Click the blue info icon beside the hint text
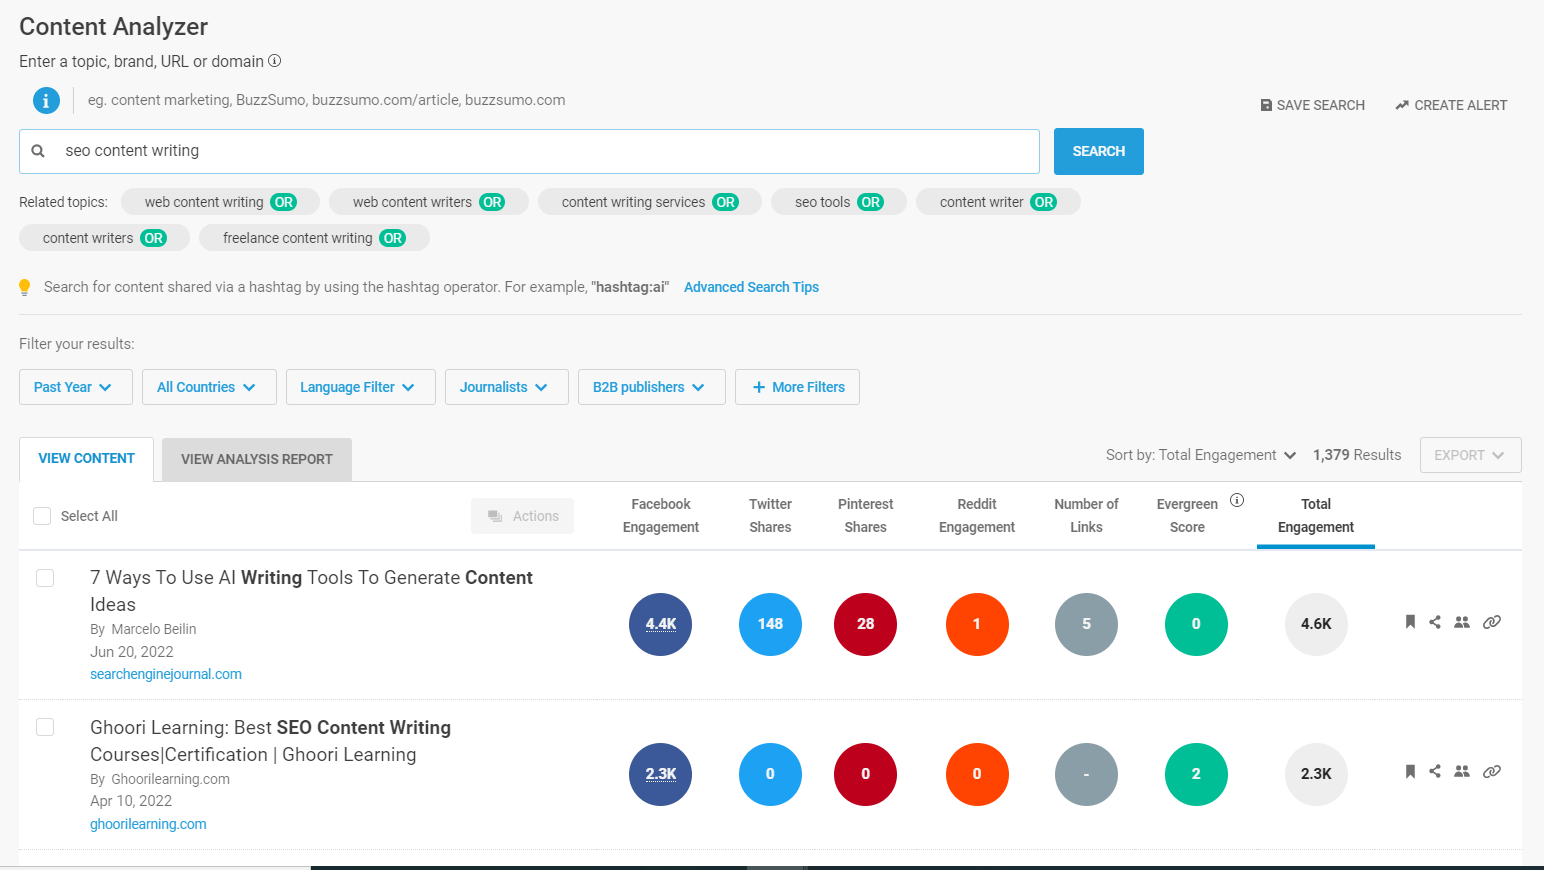 46,100
